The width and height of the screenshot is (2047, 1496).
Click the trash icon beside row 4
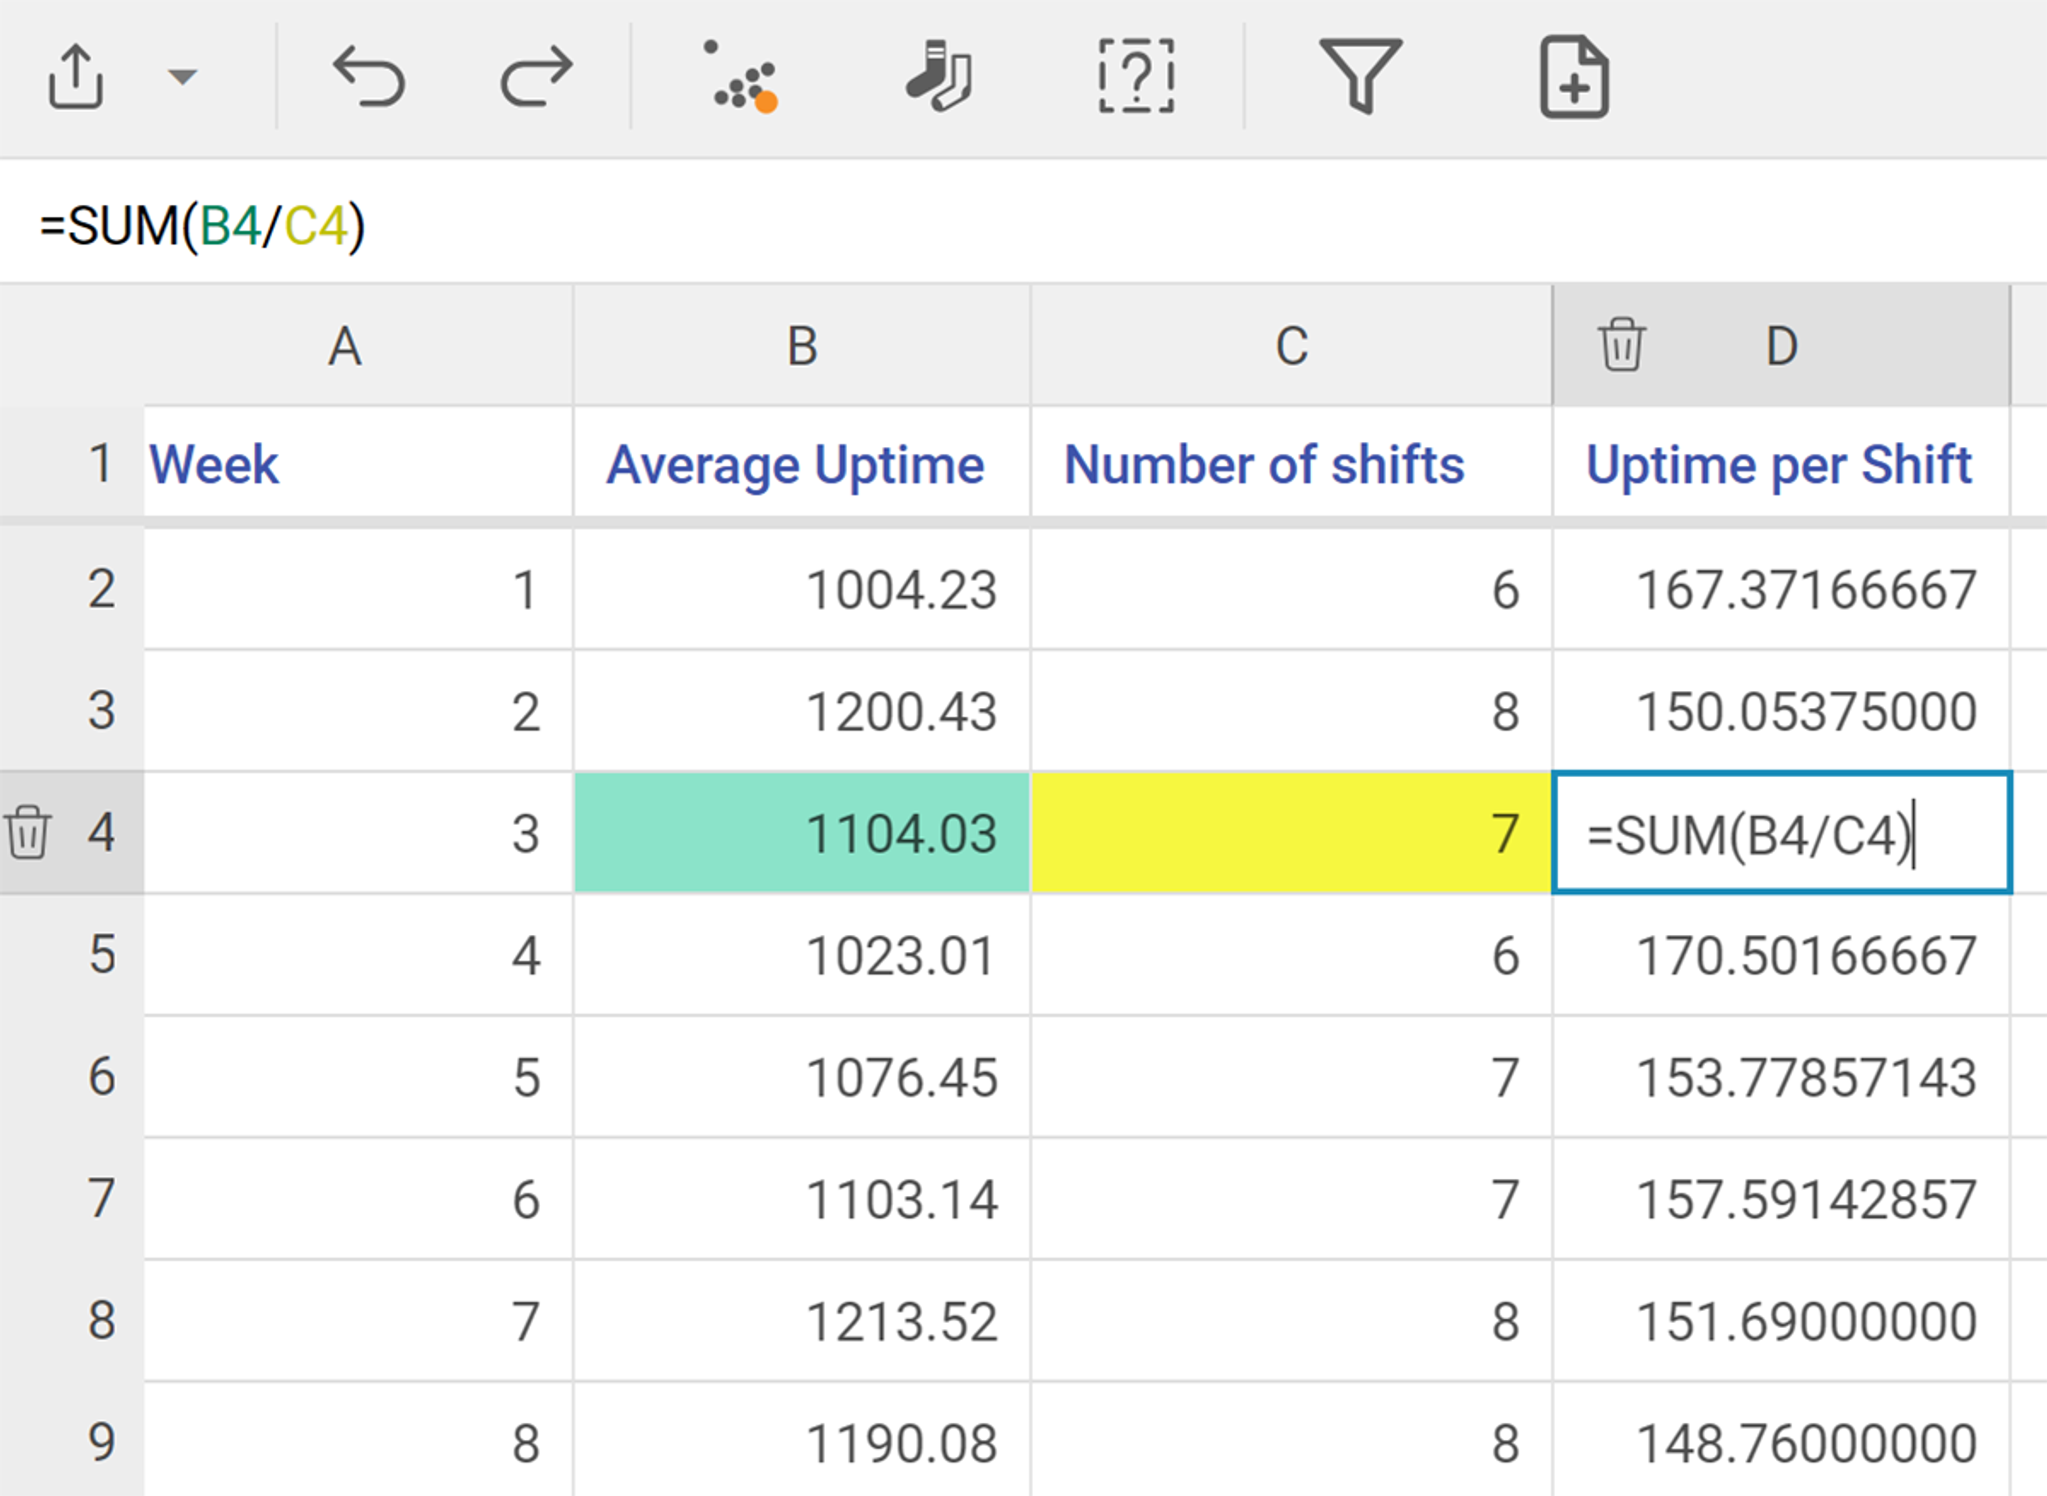(x=28, y=832)
